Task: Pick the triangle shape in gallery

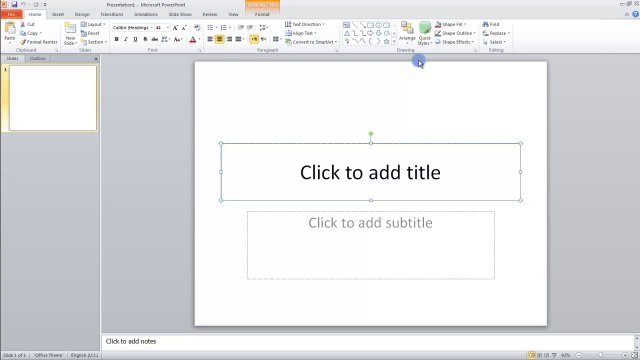Action: click(x=347, y=33)
